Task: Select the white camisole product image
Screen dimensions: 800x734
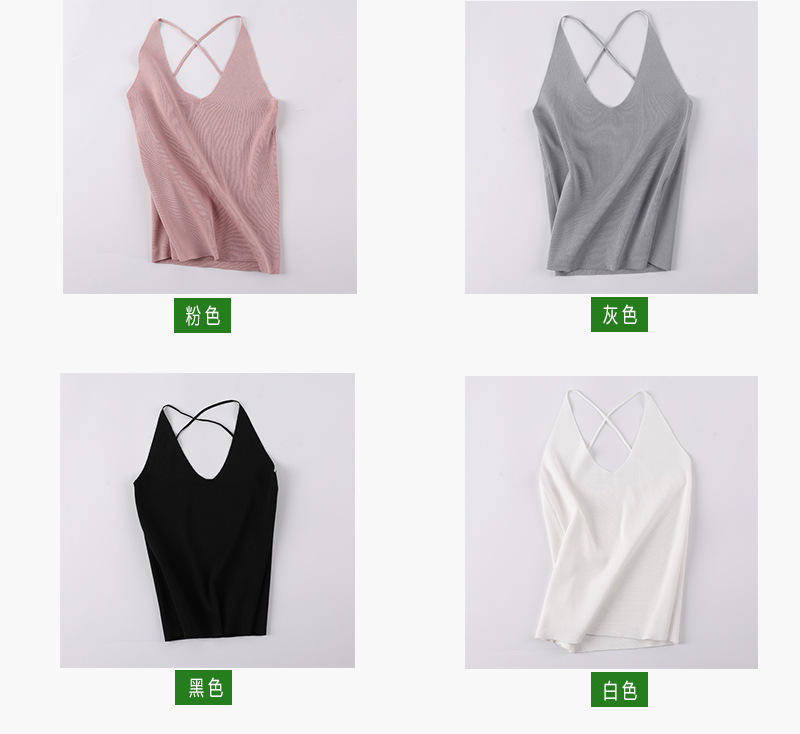Action: click(611, 522)
